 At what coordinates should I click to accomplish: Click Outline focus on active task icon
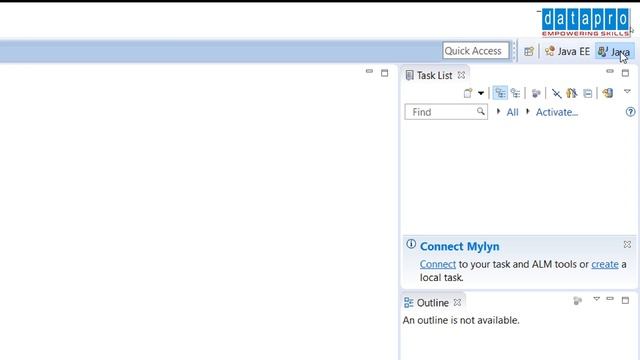[577, 301]
